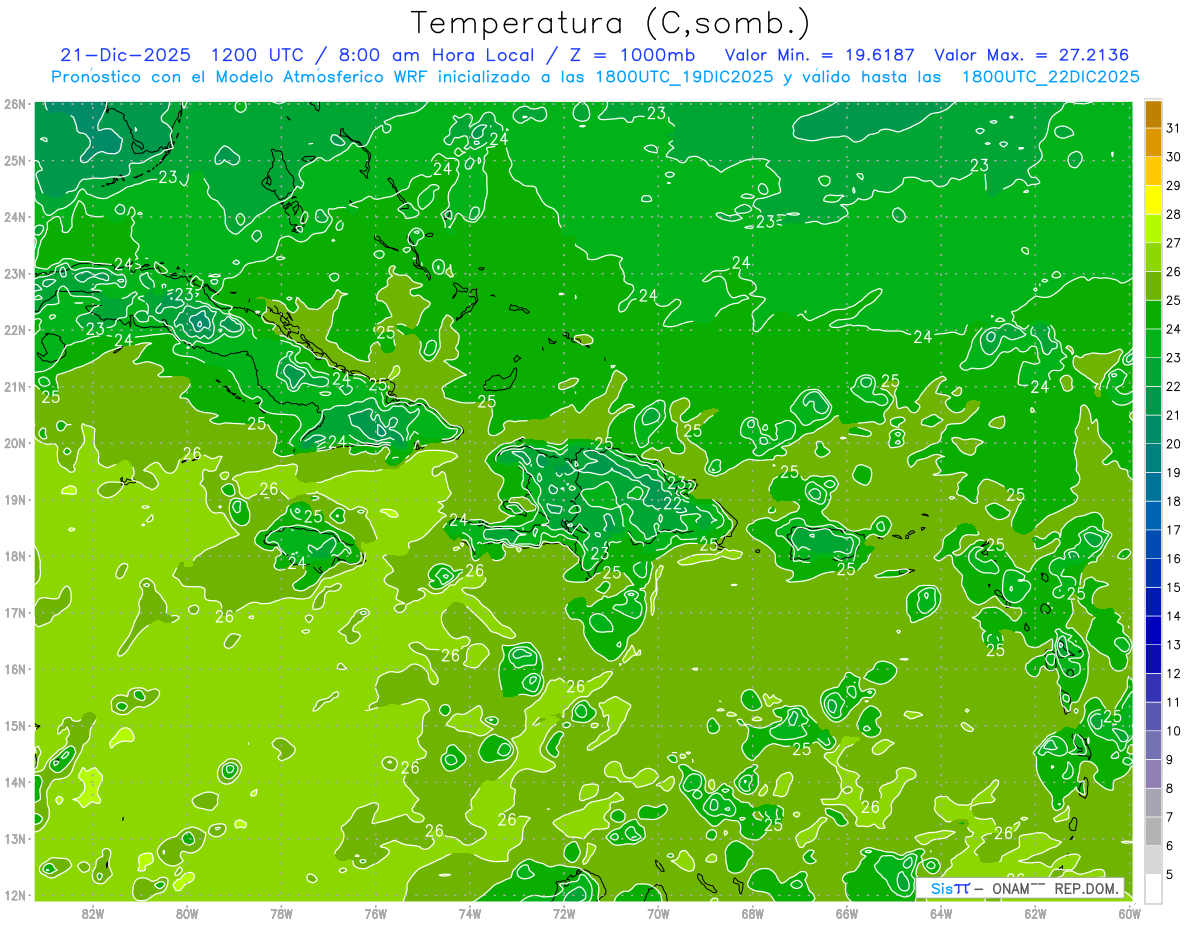Click the colorbar label 20

[1174, 444]
